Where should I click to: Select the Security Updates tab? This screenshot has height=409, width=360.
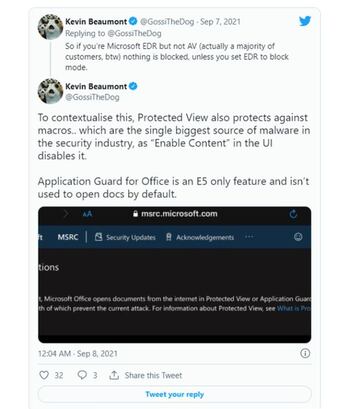click(125, 237)
